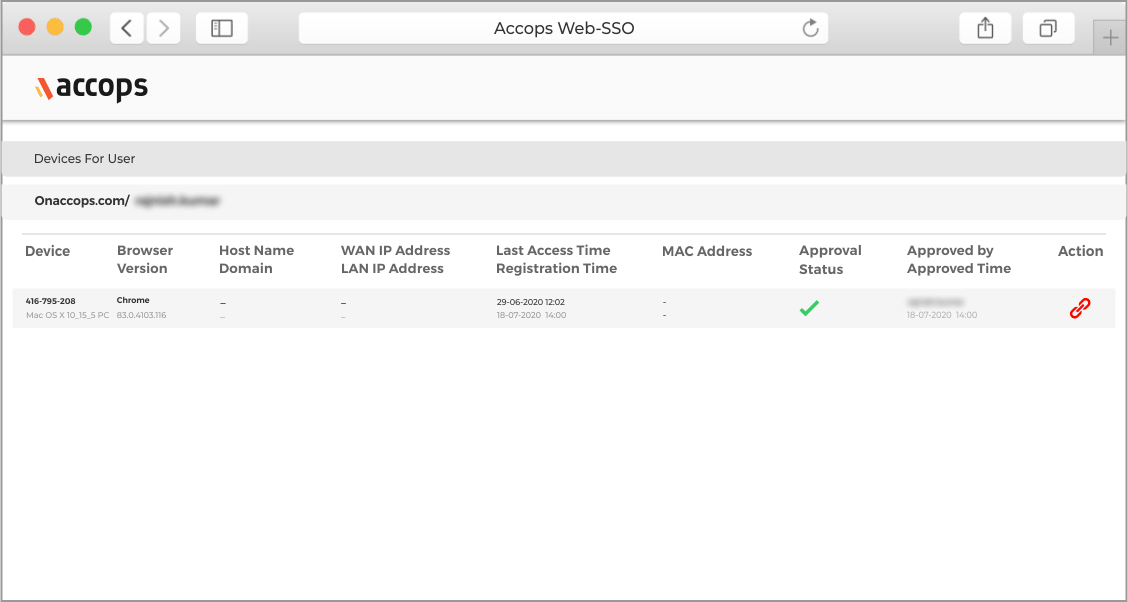Click the Devices For User heading bar

click(85, 159)
